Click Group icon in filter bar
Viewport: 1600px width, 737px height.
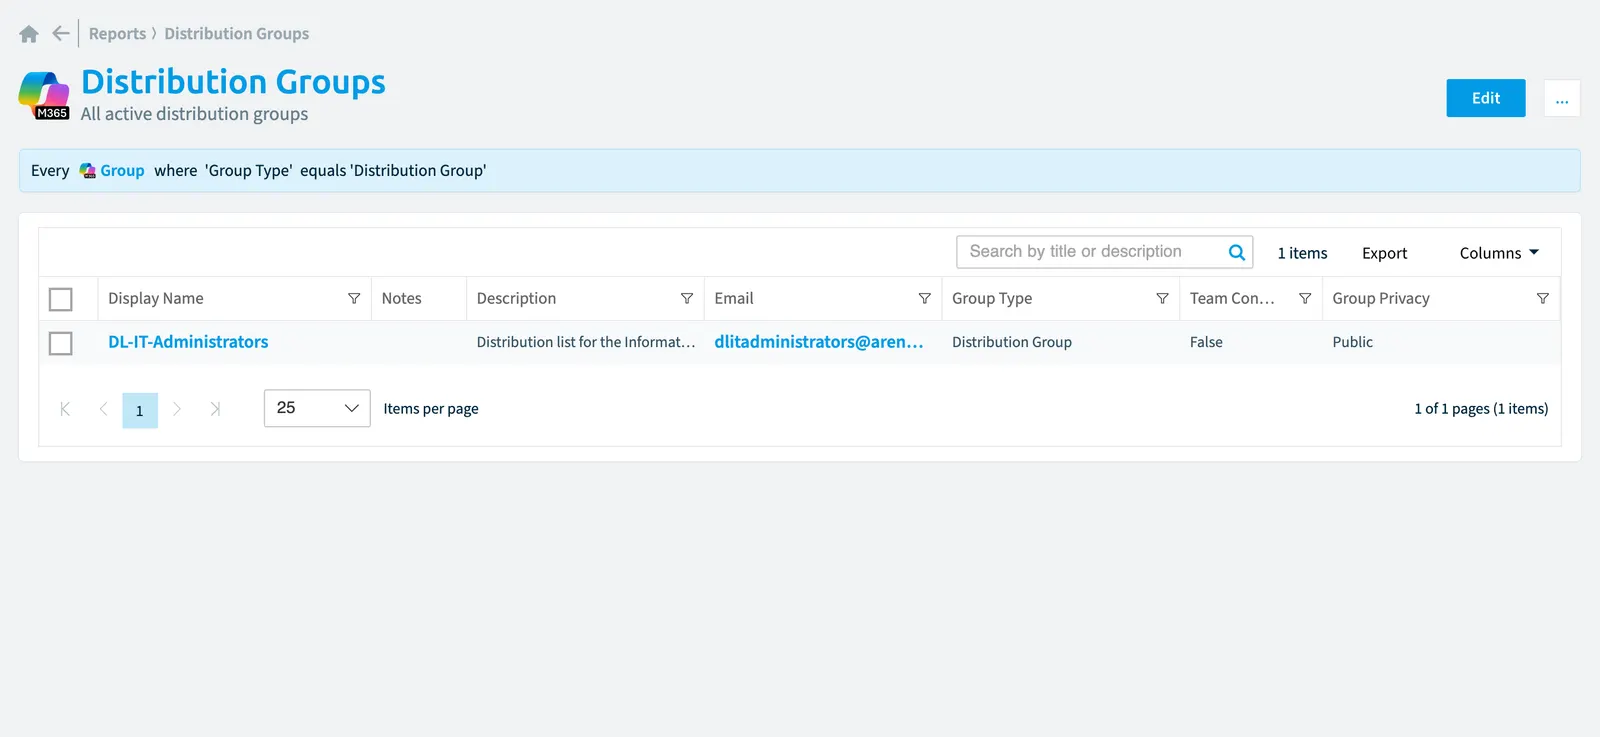[88, 171]
